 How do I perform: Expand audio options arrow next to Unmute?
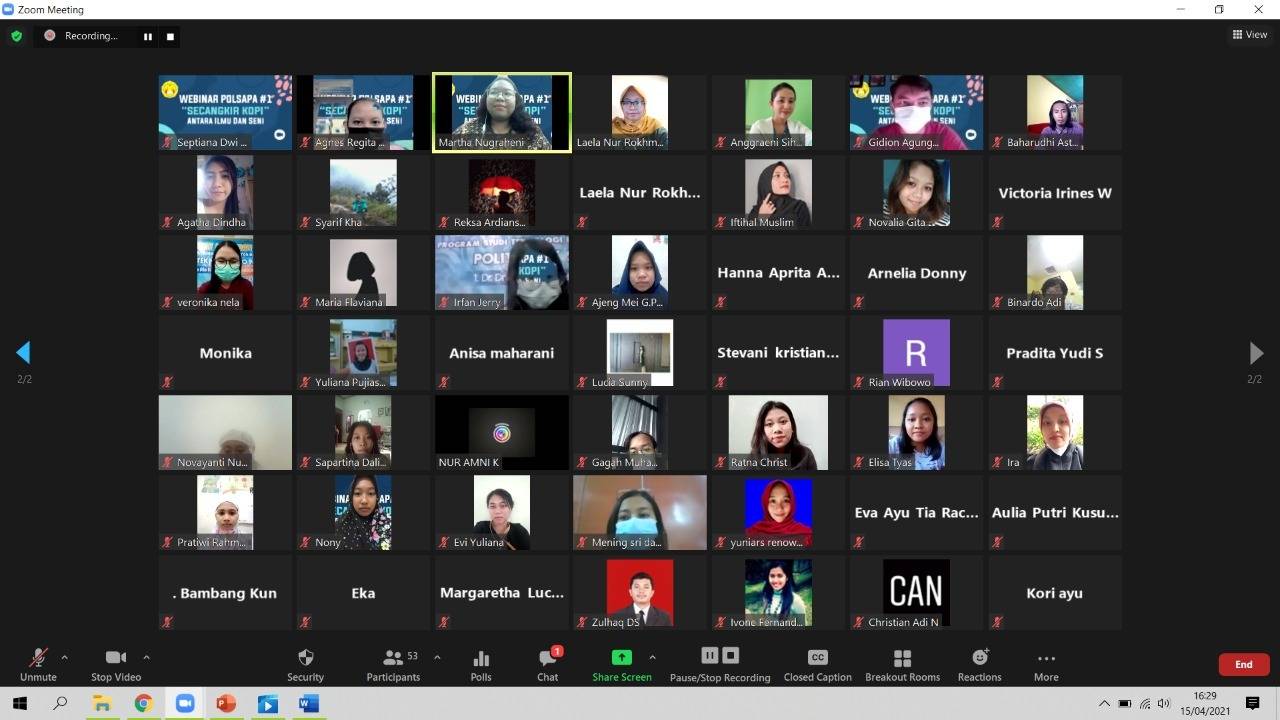[65, 657]
